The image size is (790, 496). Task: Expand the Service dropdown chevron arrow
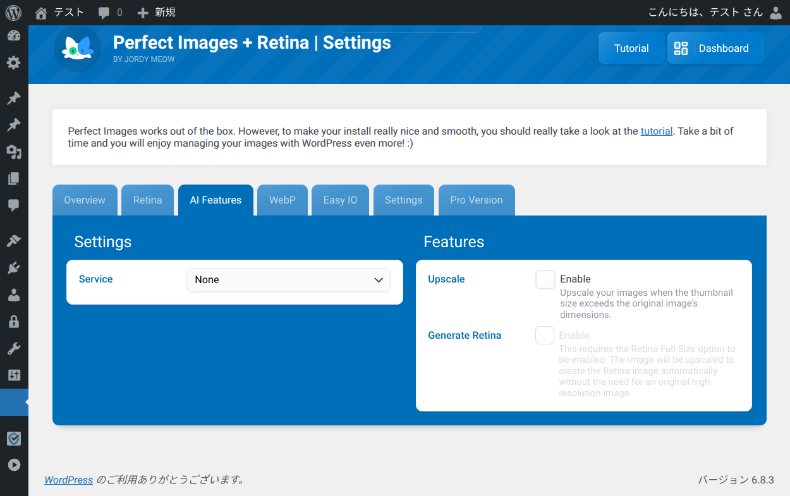pos(378,280)
